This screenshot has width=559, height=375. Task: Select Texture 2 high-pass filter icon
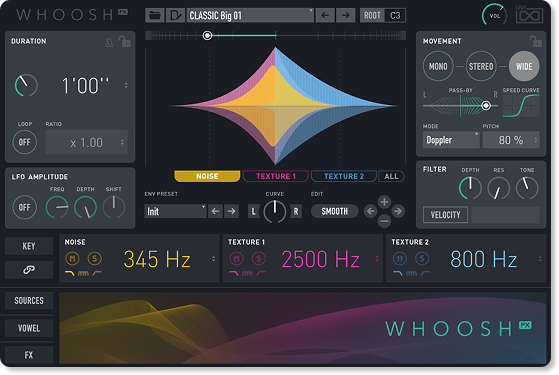425,273
